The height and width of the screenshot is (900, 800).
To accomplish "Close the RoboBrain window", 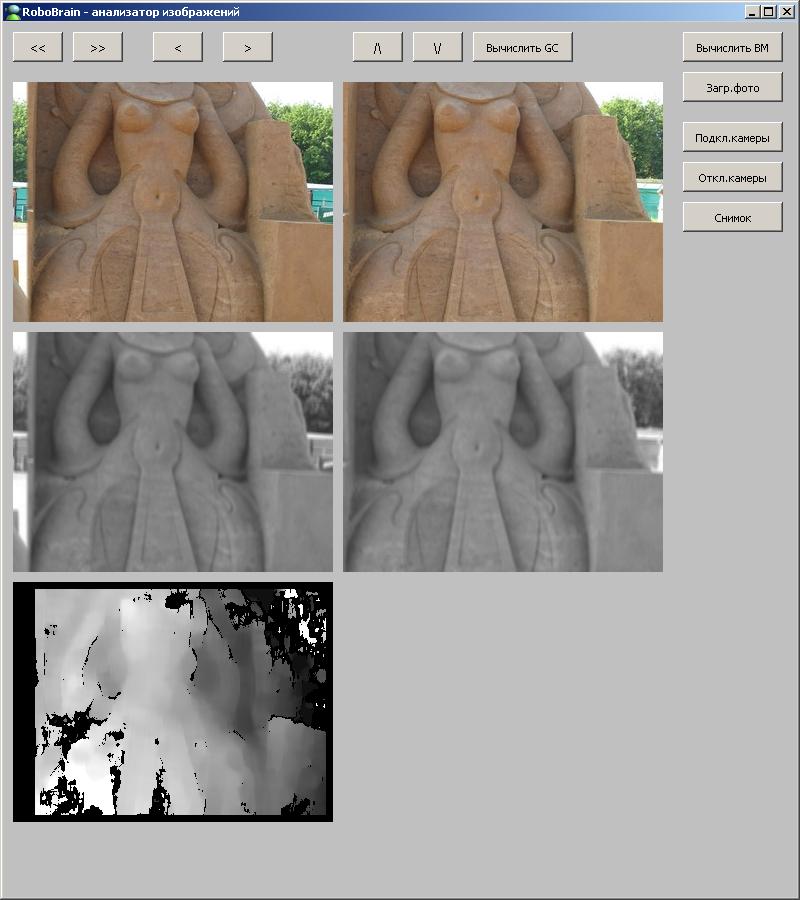I will pyautogui.click(x=787, y=11).
